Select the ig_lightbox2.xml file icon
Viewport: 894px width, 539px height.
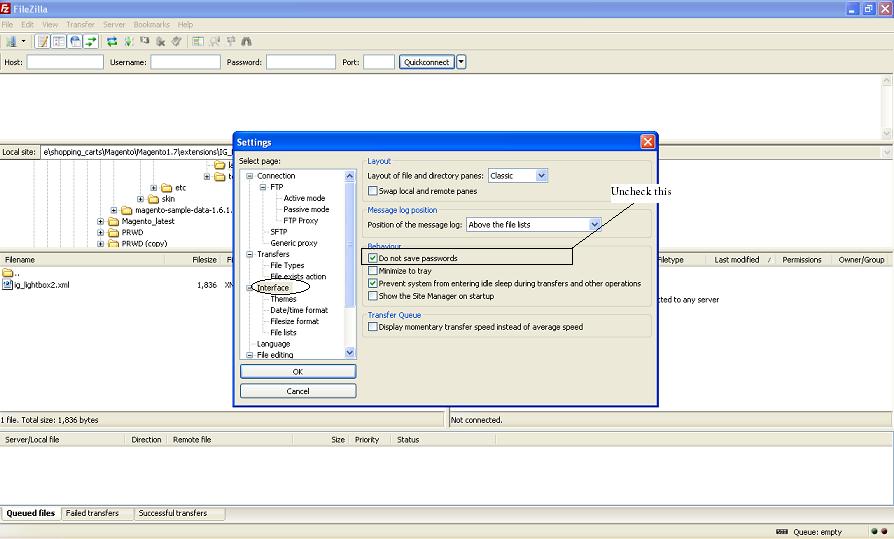point(7,285)
